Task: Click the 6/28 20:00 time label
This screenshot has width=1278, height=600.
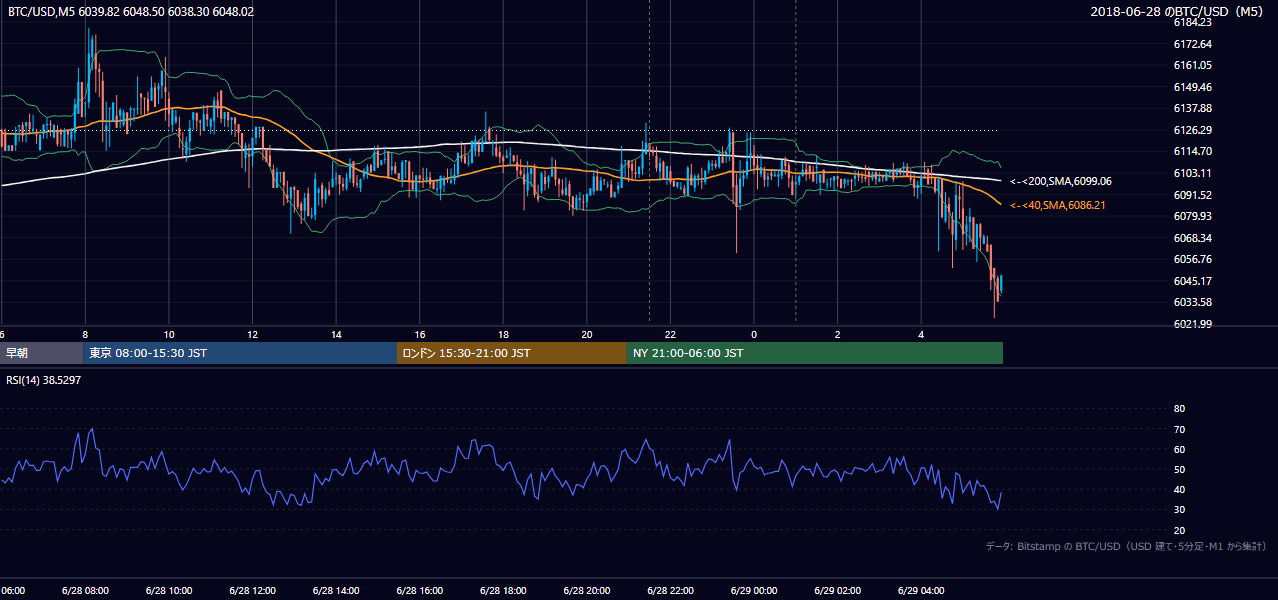Action: 586,591
